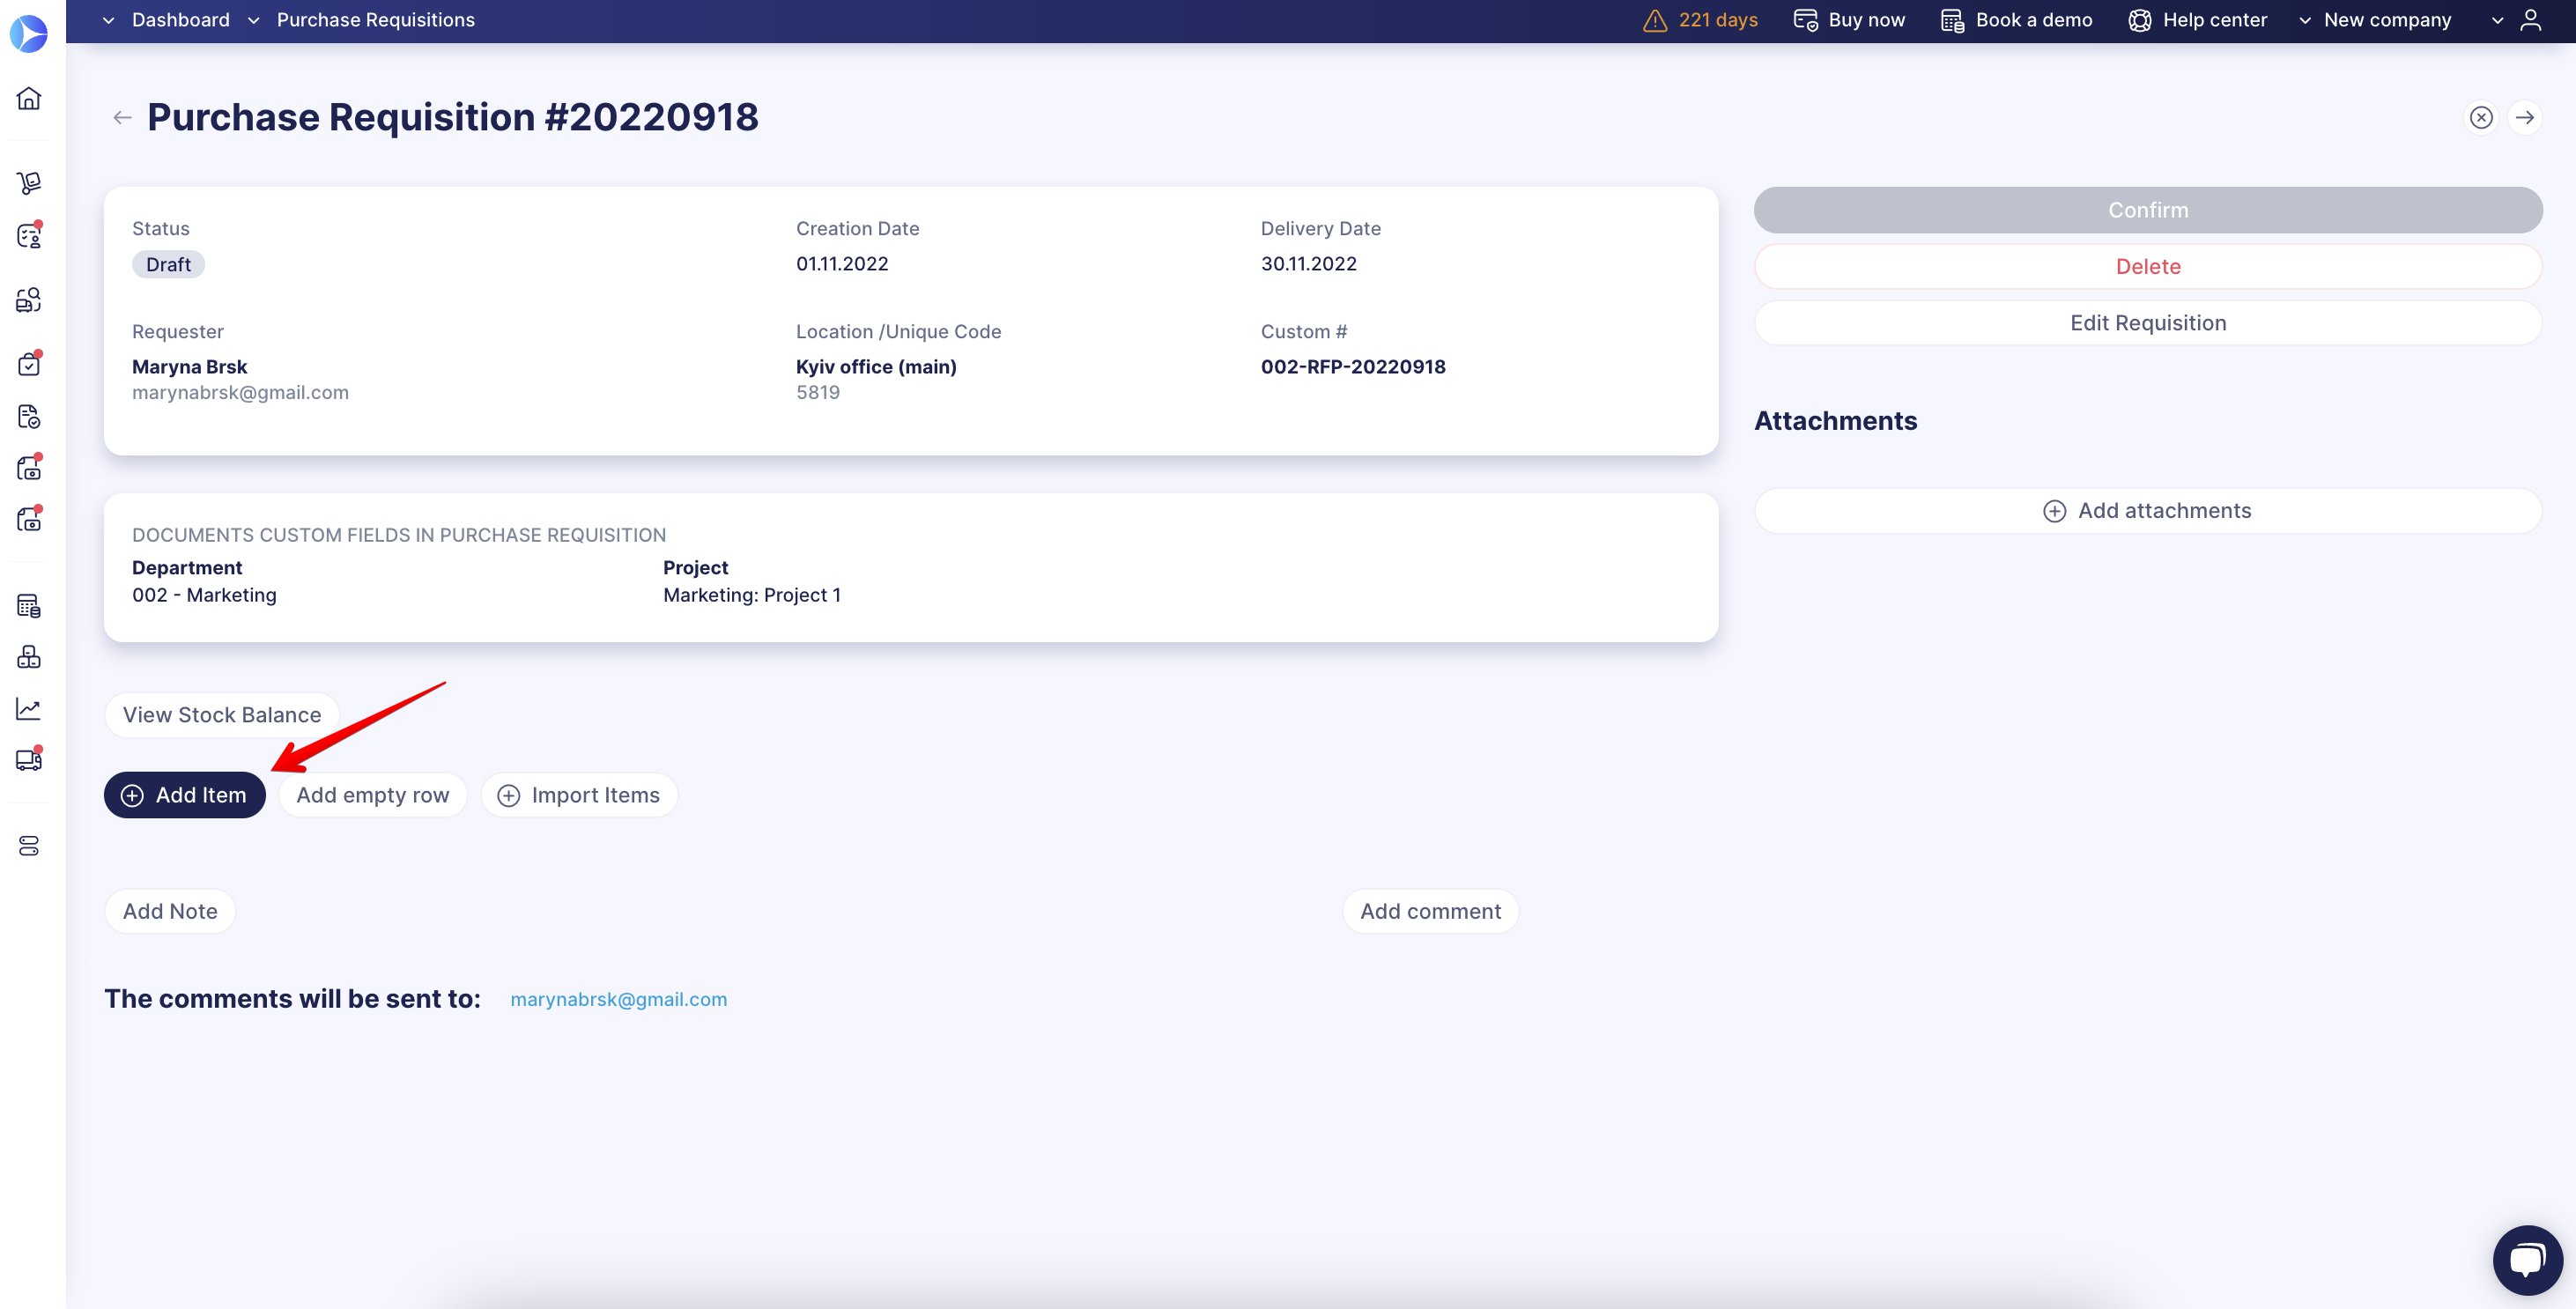Click Purchase Requisition #20220918 heading
The height and width of the screenshot is (1309, 2576).
(453, 118)
